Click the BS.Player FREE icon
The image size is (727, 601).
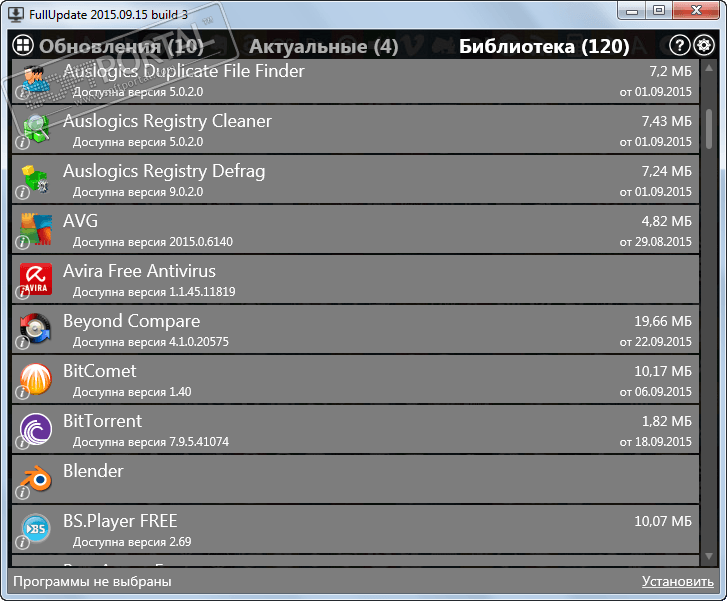(x=36, y=529)
